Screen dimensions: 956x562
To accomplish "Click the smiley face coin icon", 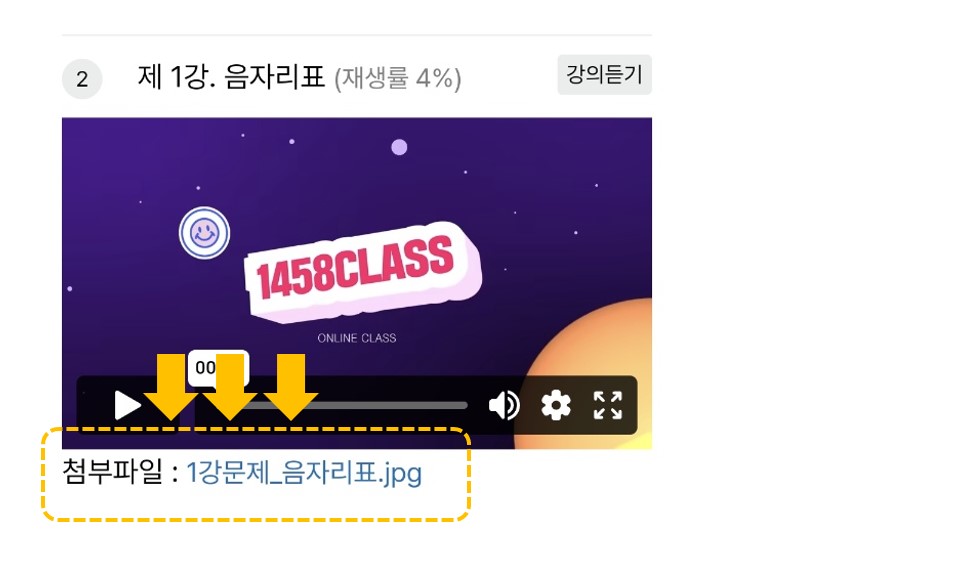I will coord(204,233).
